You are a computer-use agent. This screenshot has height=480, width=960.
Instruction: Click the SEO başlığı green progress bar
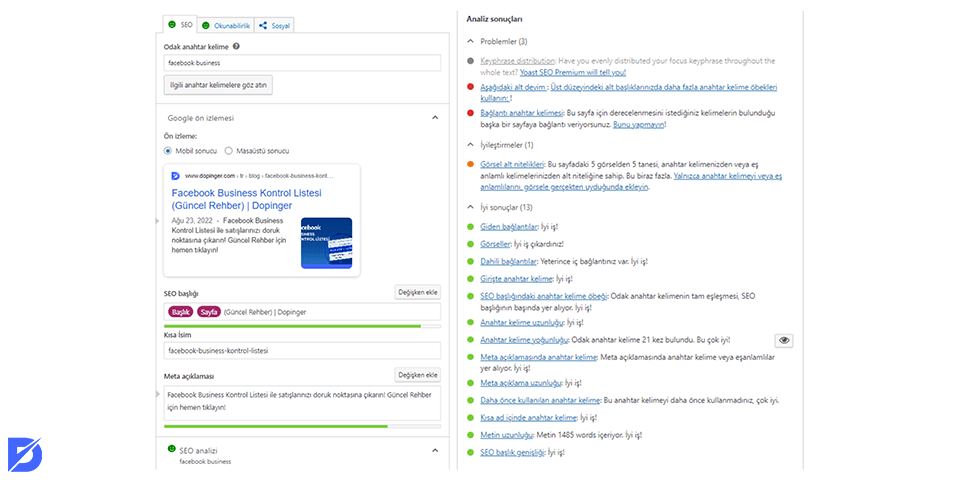[x=302, y=326]
